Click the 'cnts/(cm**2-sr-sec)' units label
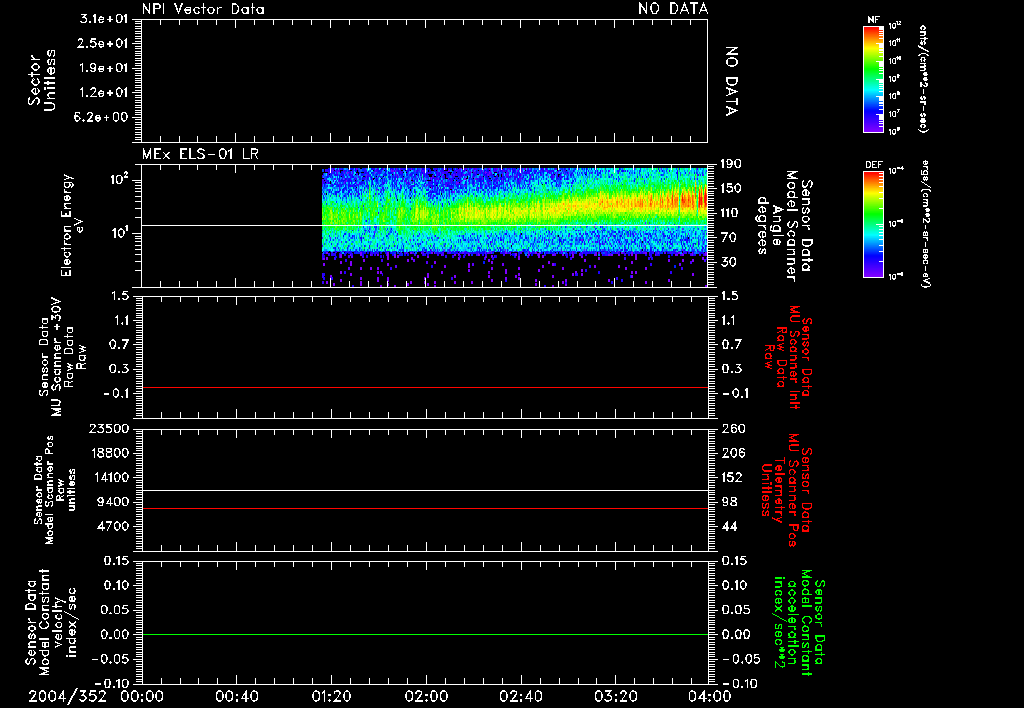1024x708 pixels. point(923,78)
